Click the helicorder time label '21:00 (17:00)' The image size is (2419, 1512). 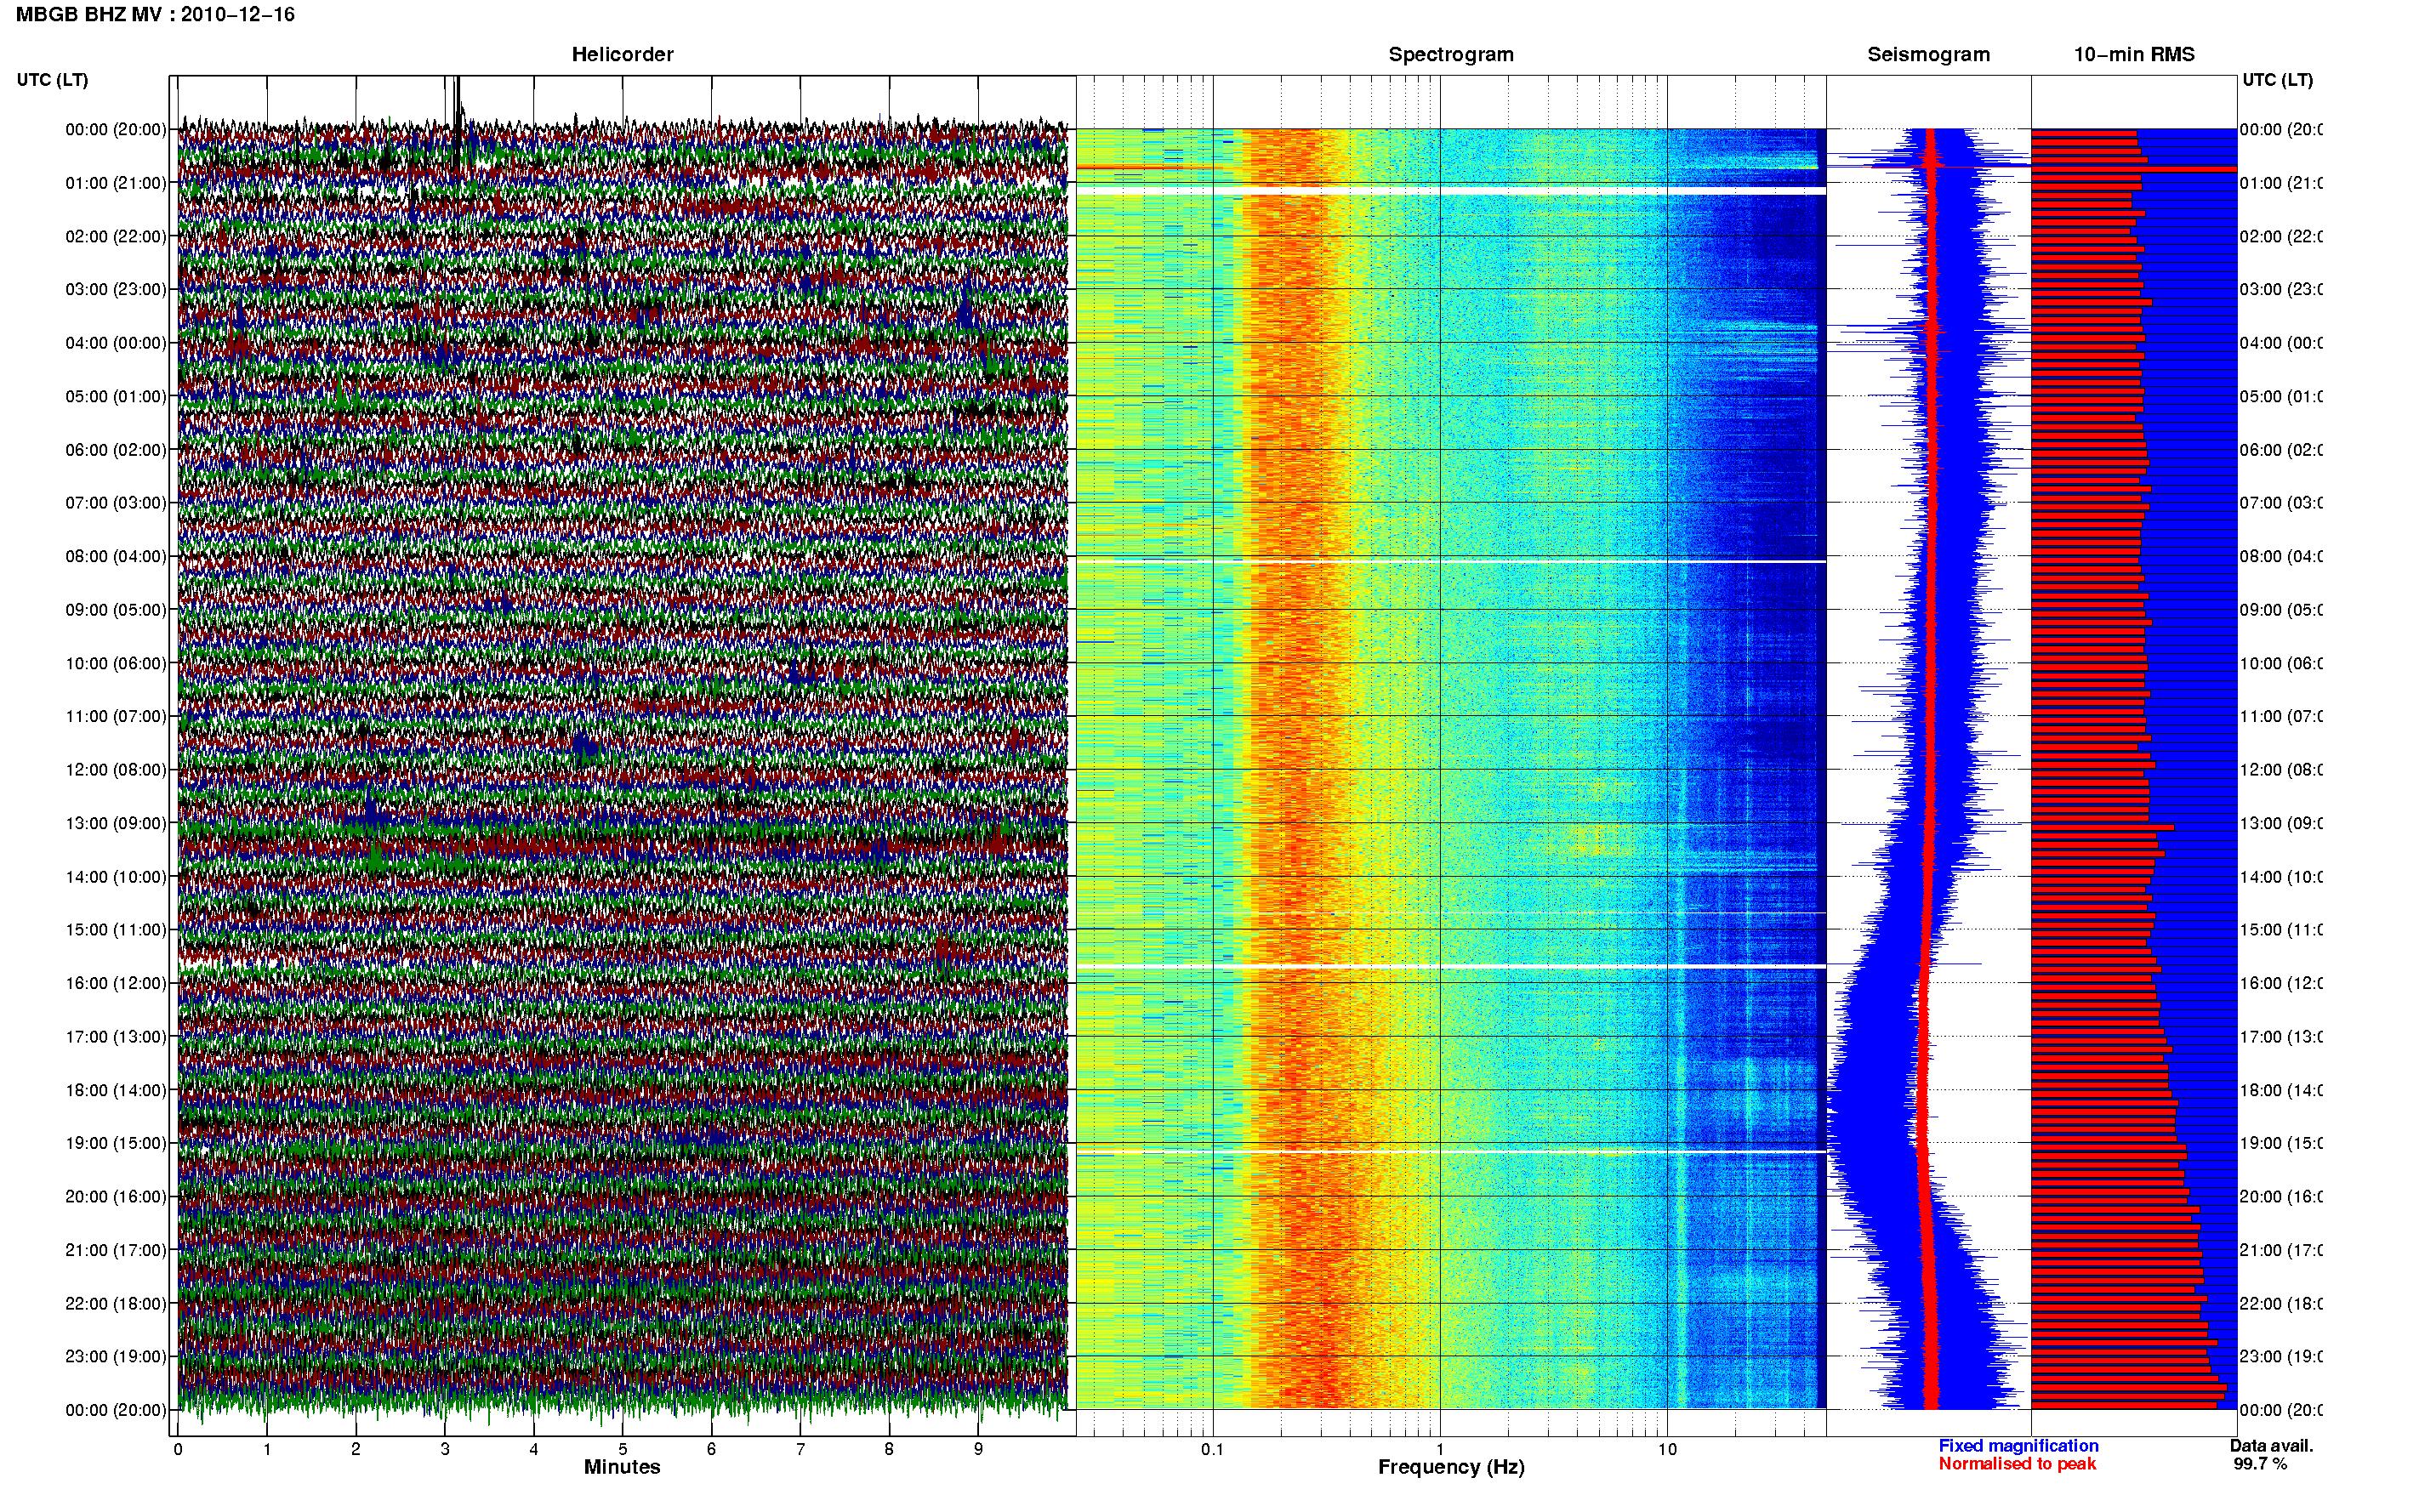pyautogui.click(x=116, y=1250)
